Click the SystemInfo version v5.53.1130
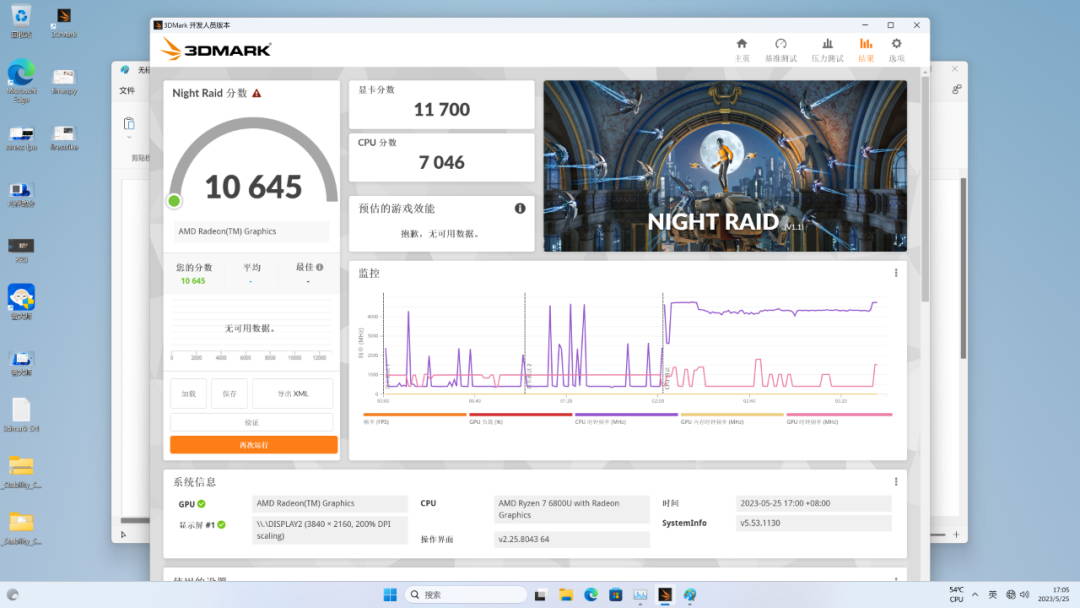This screenshot has height=608, width=1080. pos(813,523)
